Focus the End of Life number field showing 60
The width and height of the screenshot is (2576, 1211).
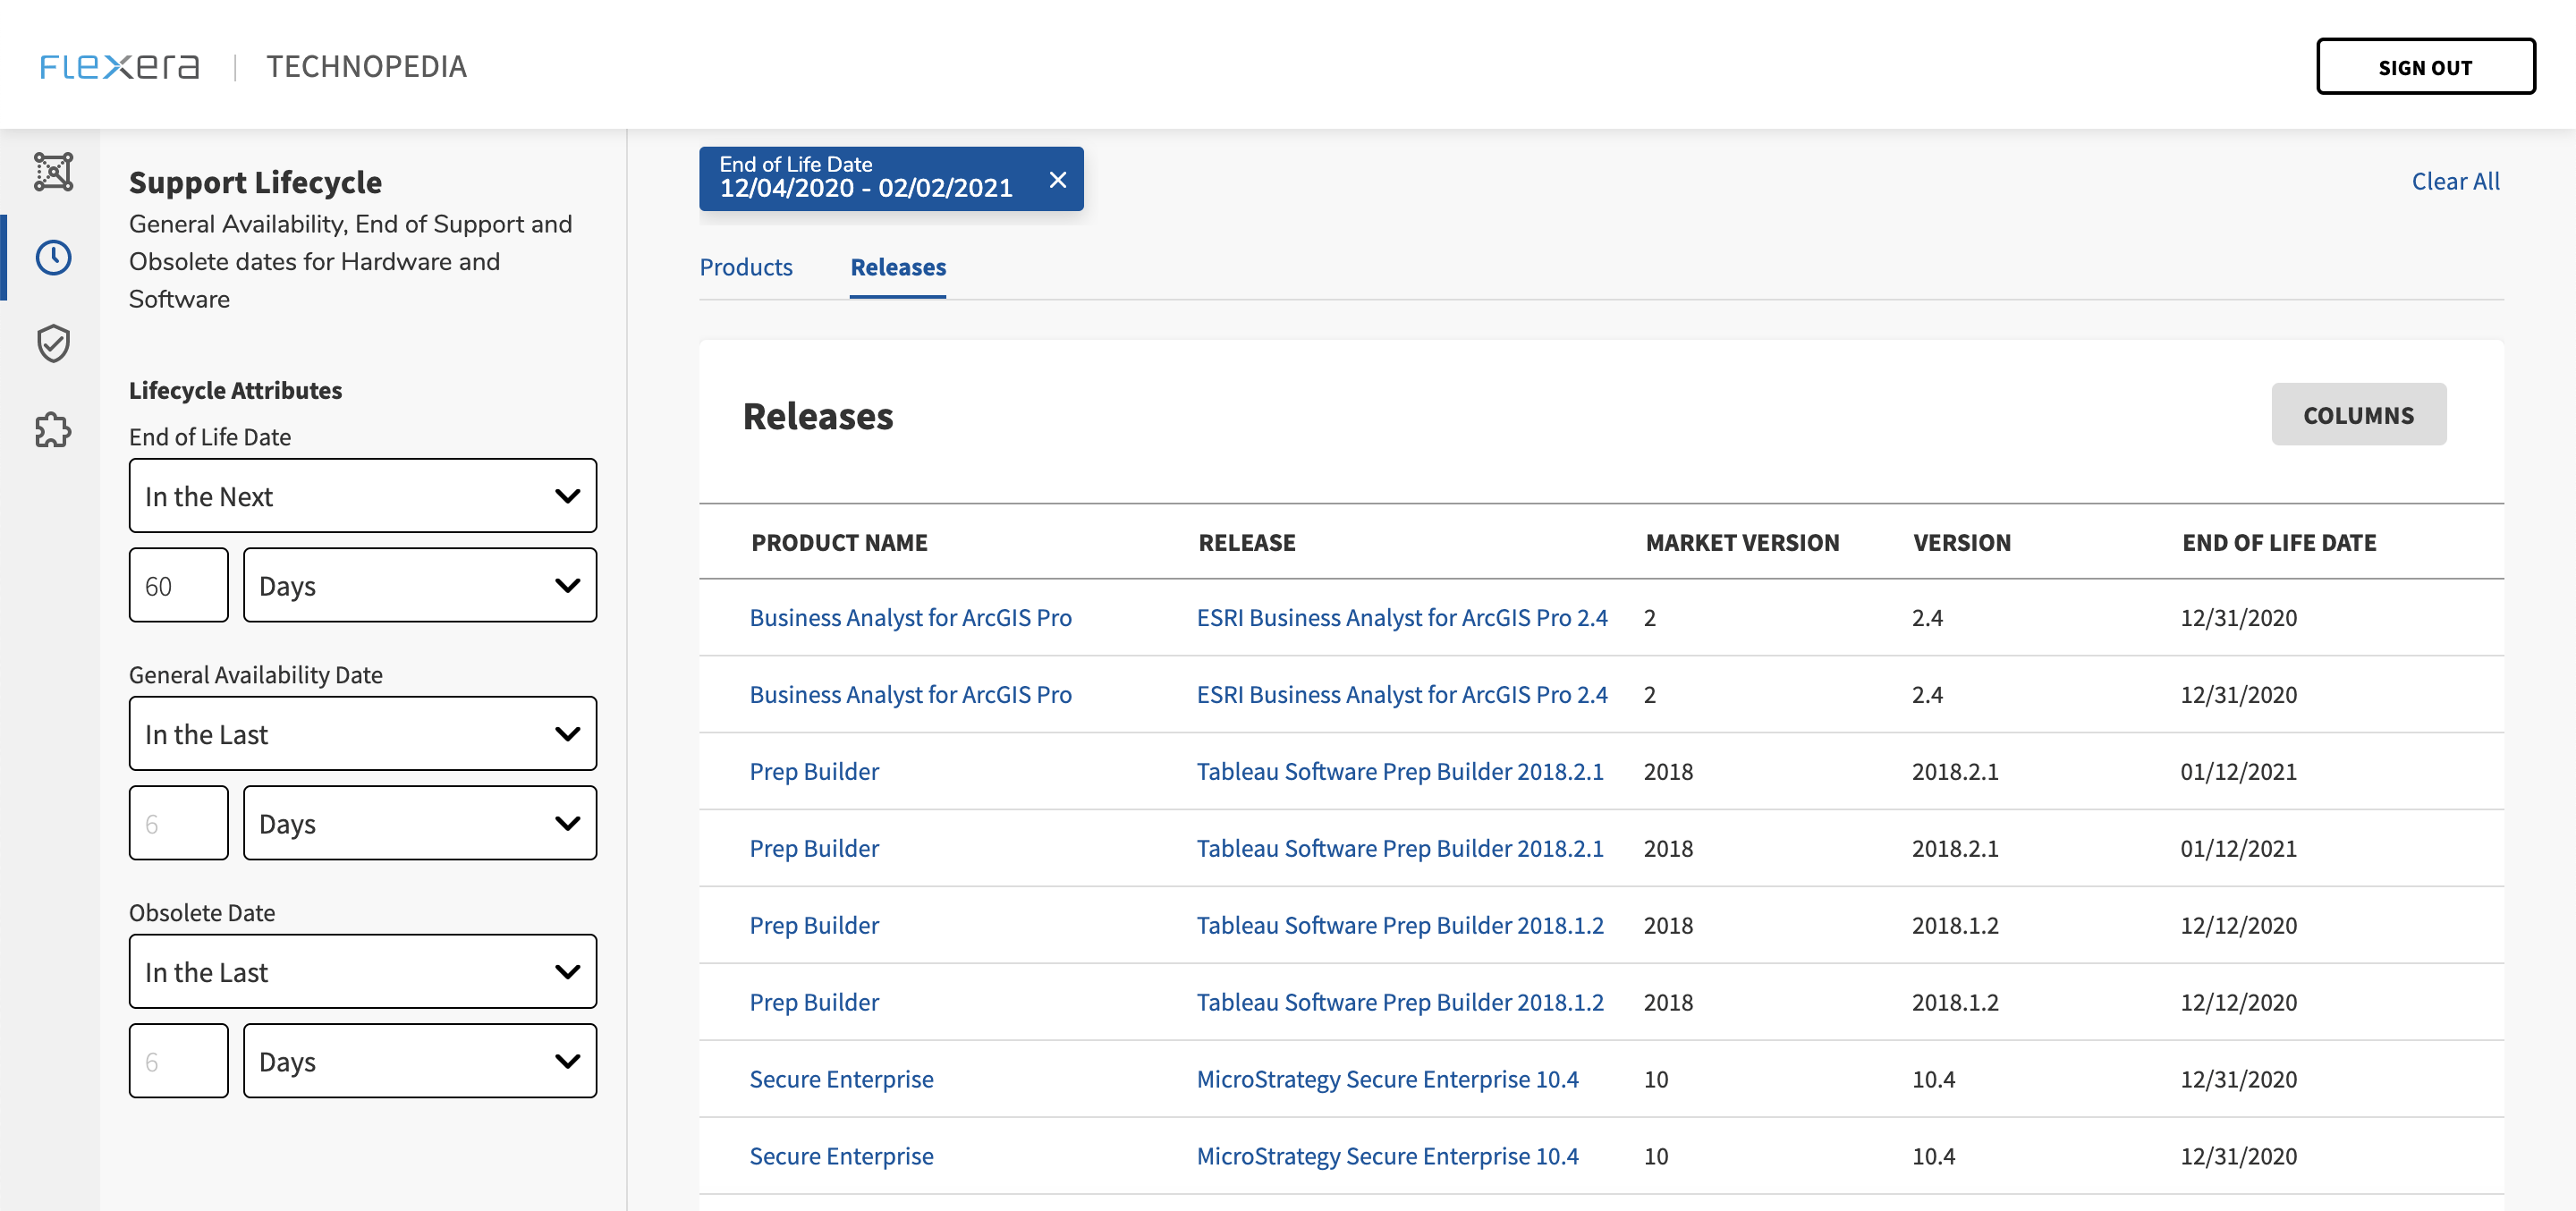178,585
